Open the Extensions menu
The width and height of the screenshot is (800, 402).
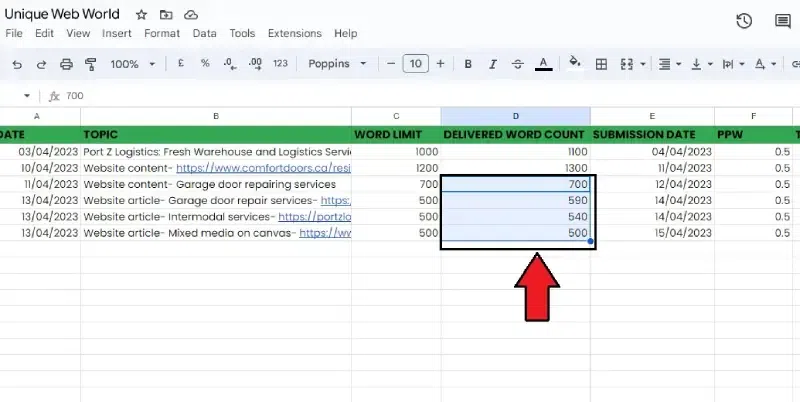click(x=295, y=33)
